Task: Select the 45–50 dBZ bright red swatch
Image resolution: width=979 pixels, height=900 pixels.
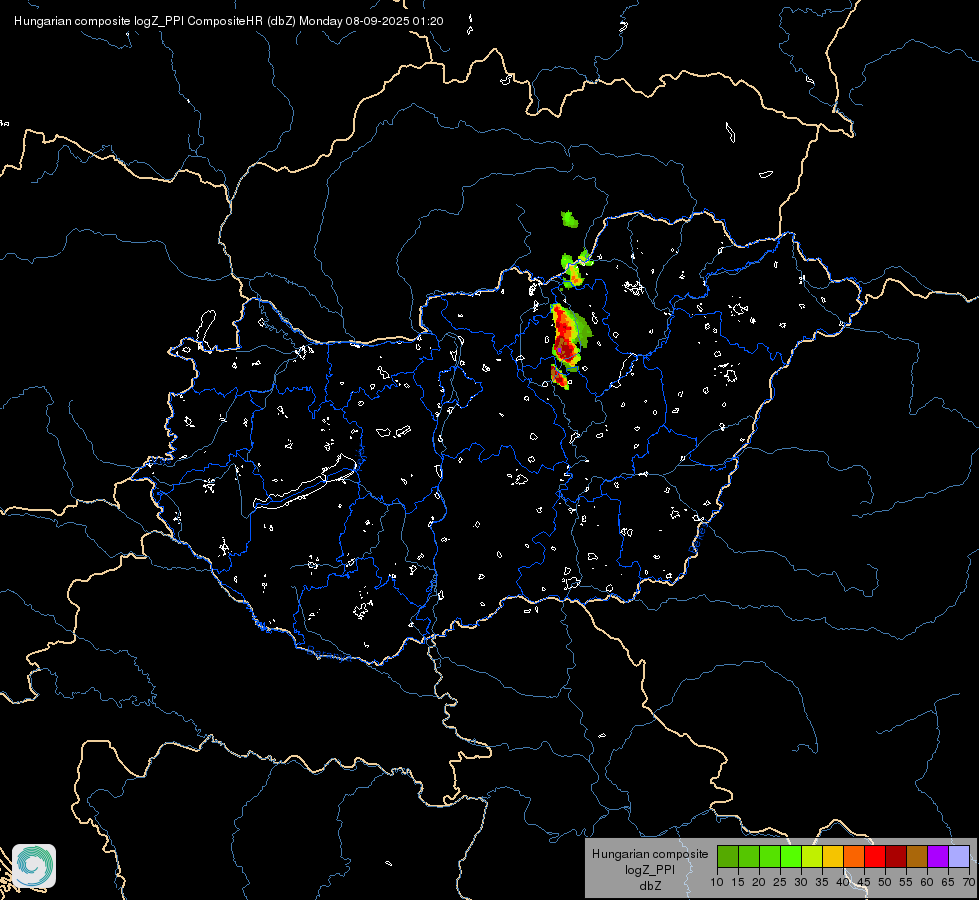Action: 875,857
